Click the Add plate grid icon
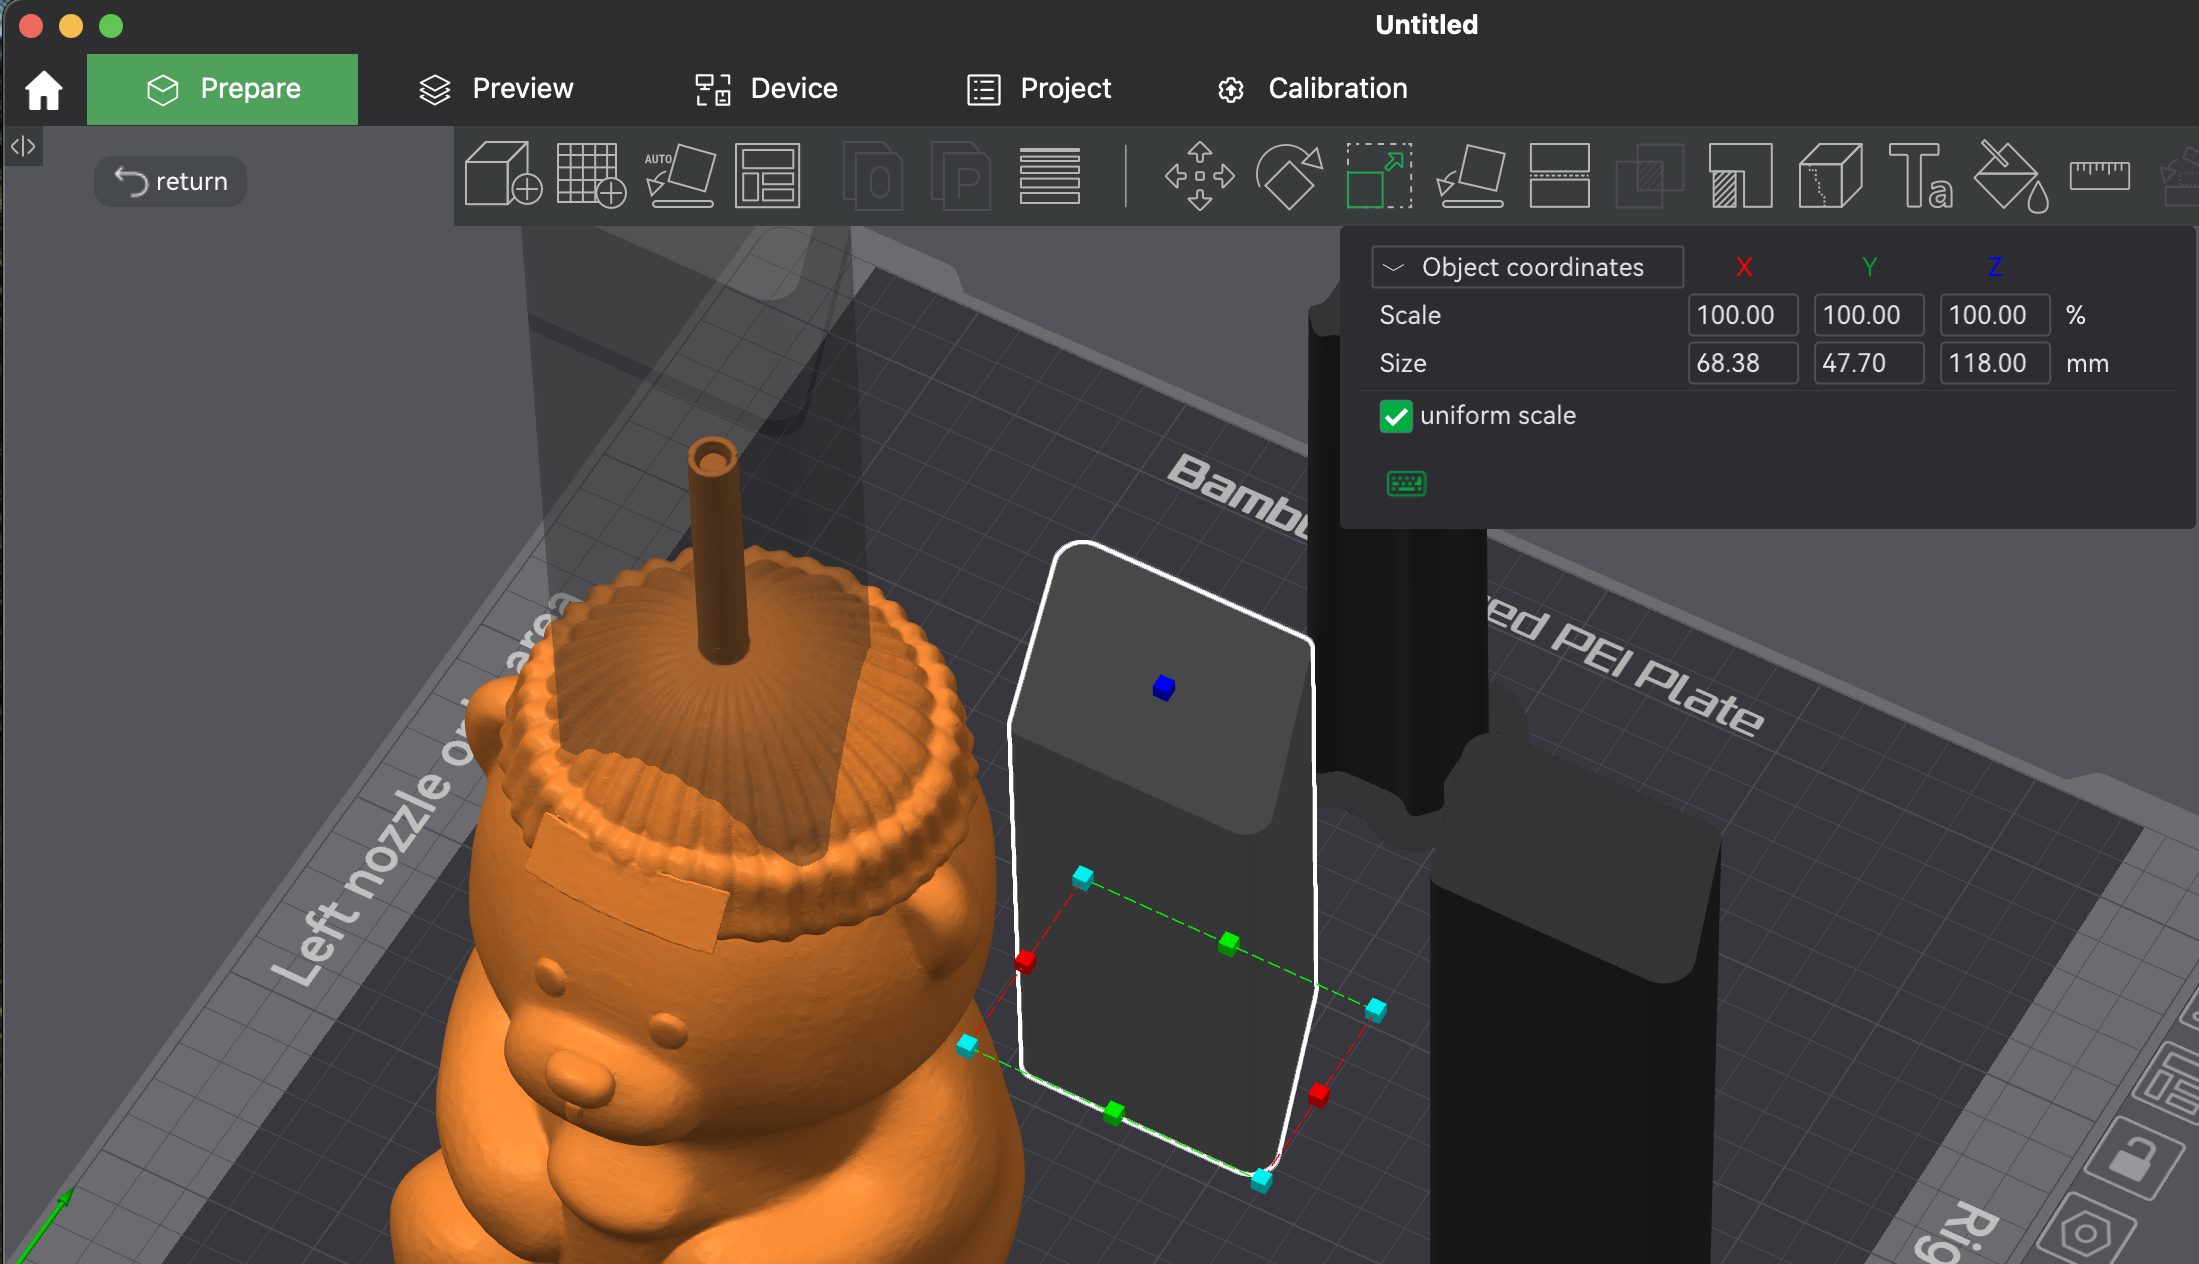The image size is (2199, 1264). (x=591, y=175)
